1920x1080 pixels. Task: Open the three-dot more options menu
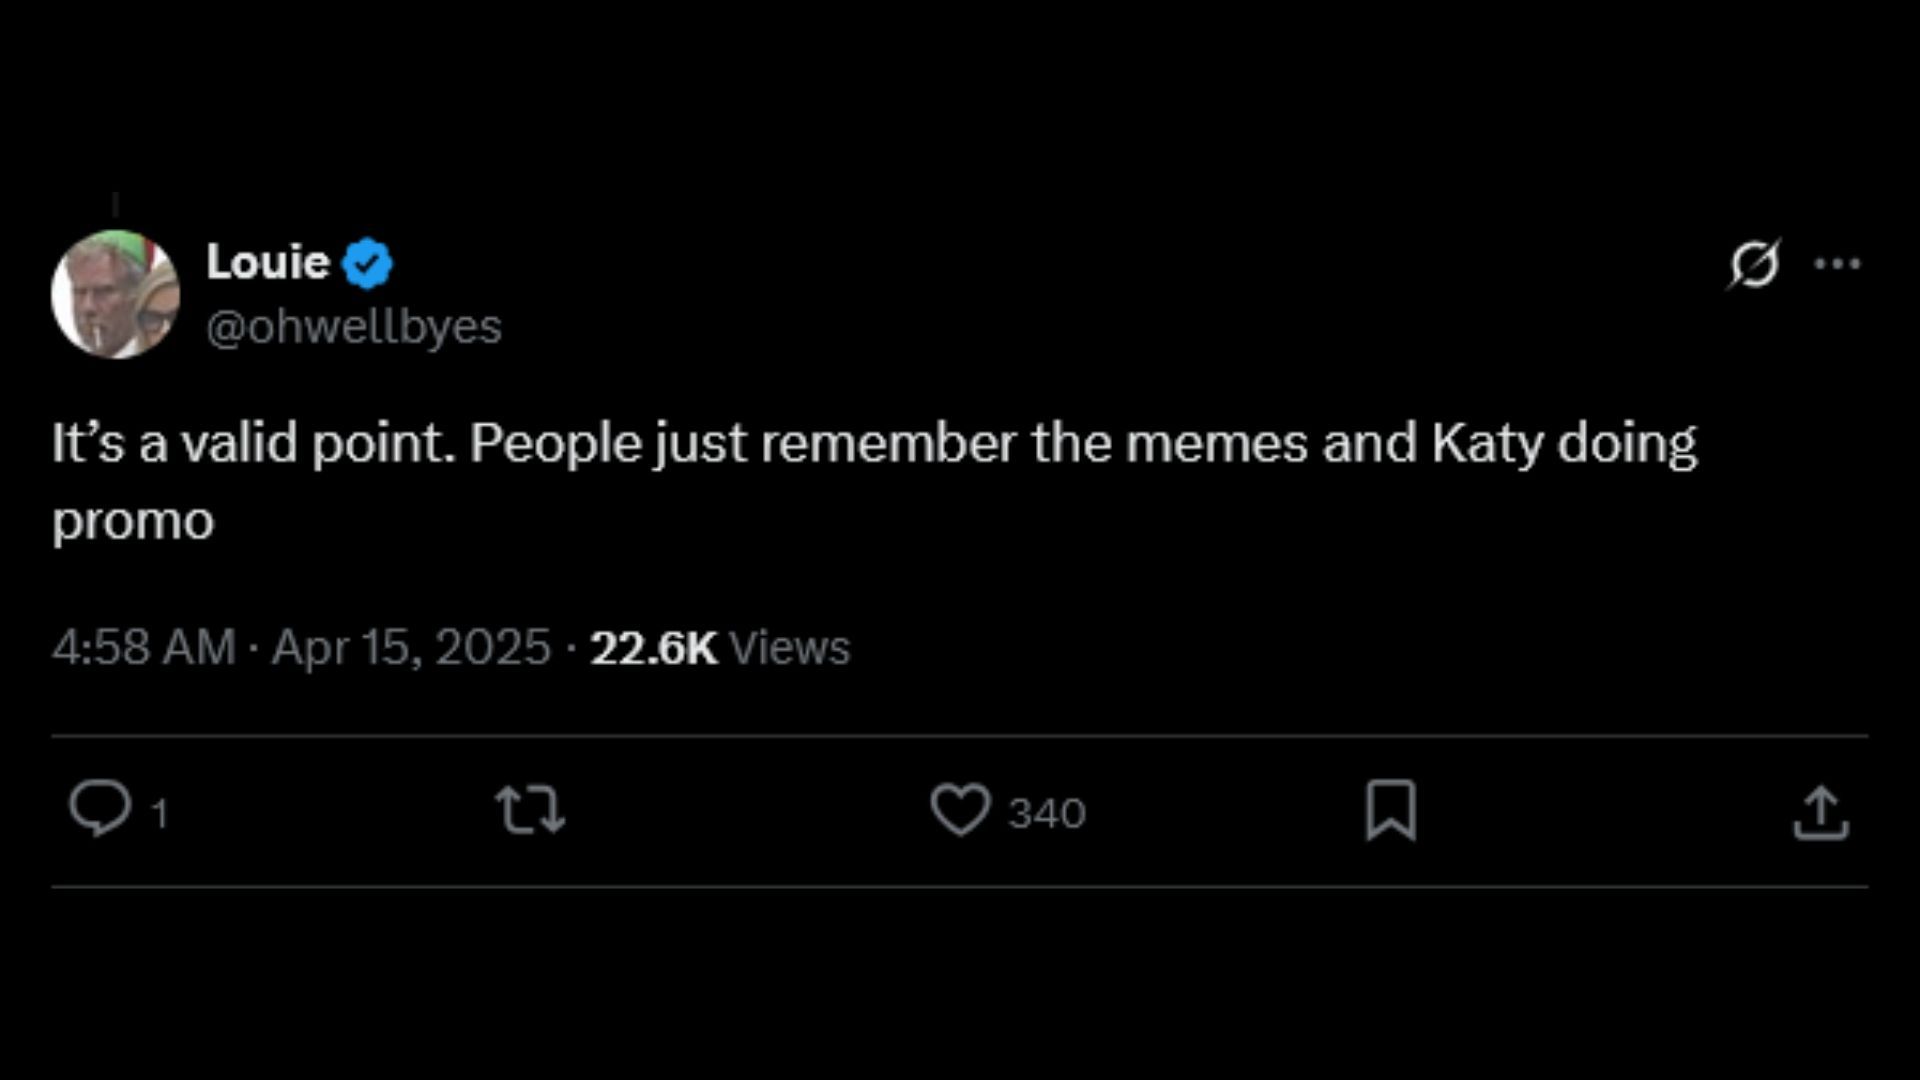pos(1837,264)
